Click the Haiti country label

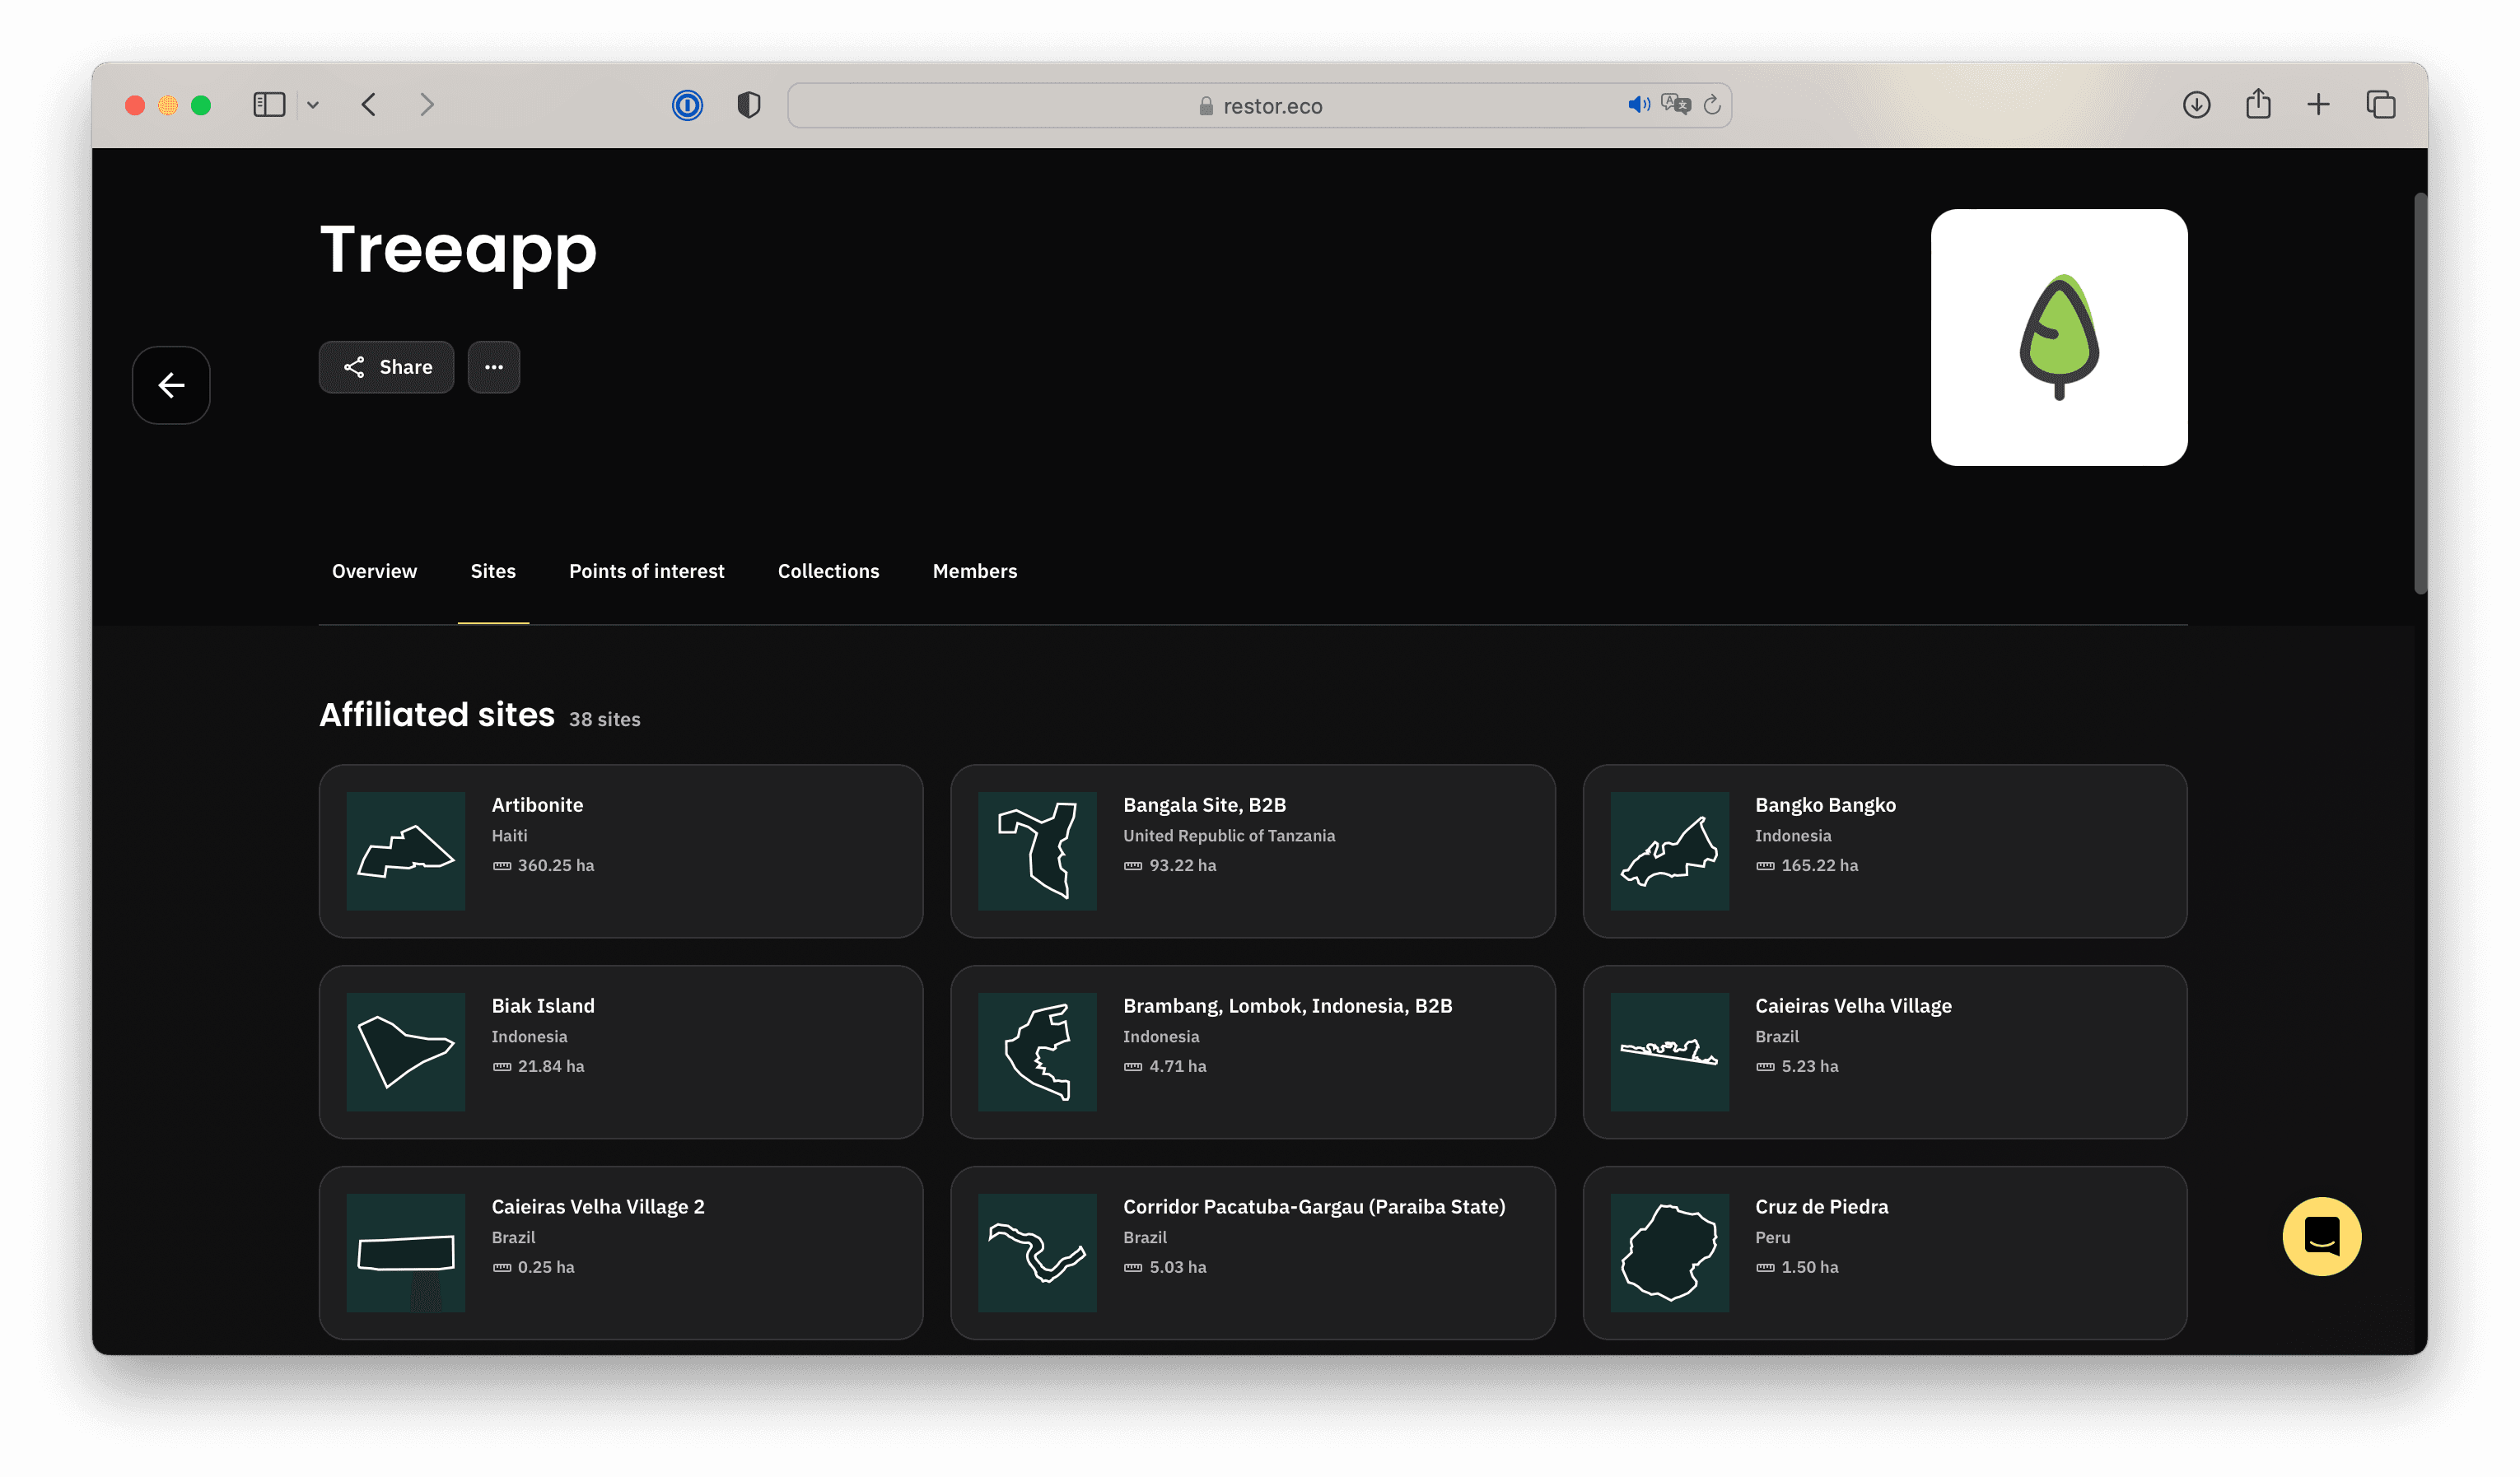(x=509, y=836)
